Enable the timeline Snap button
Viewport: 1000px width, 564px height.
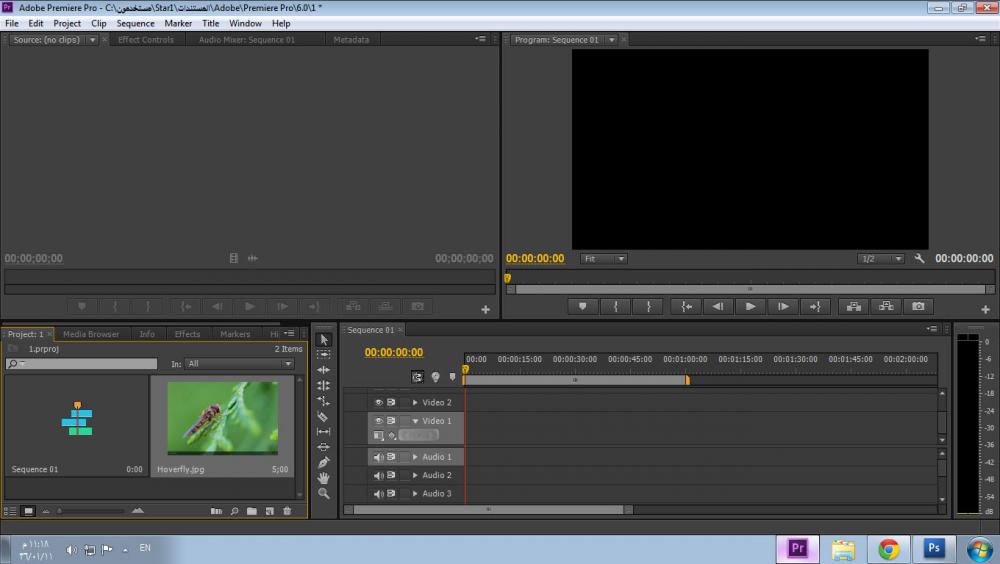pos(418,377)
